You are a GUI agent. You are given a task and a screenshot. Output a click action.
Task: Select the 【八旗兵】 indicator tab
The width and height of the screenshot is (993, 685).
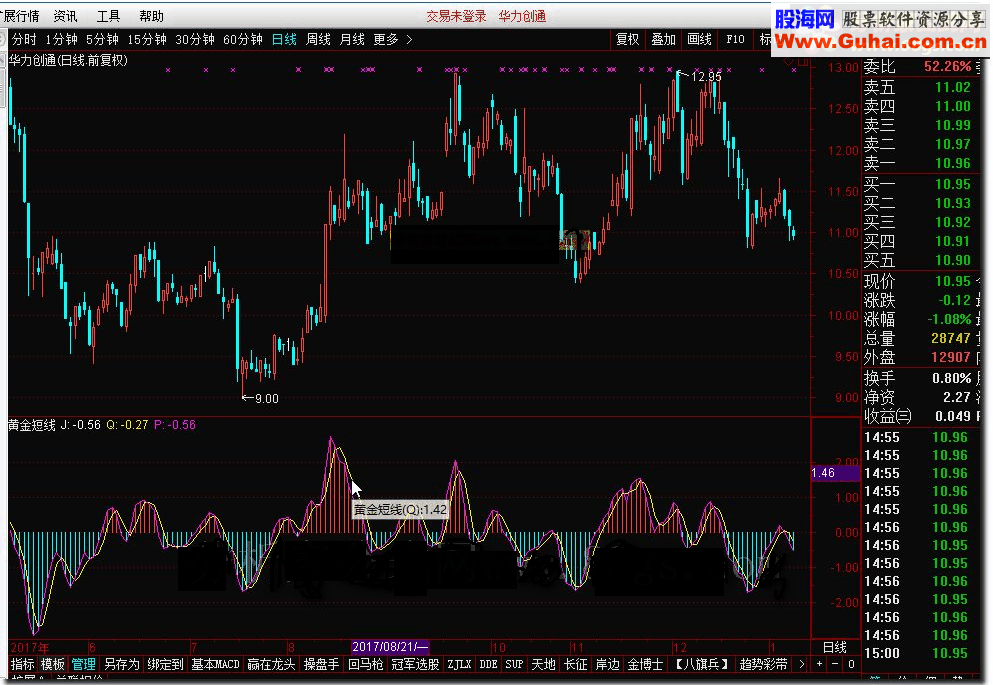(702, 664)
